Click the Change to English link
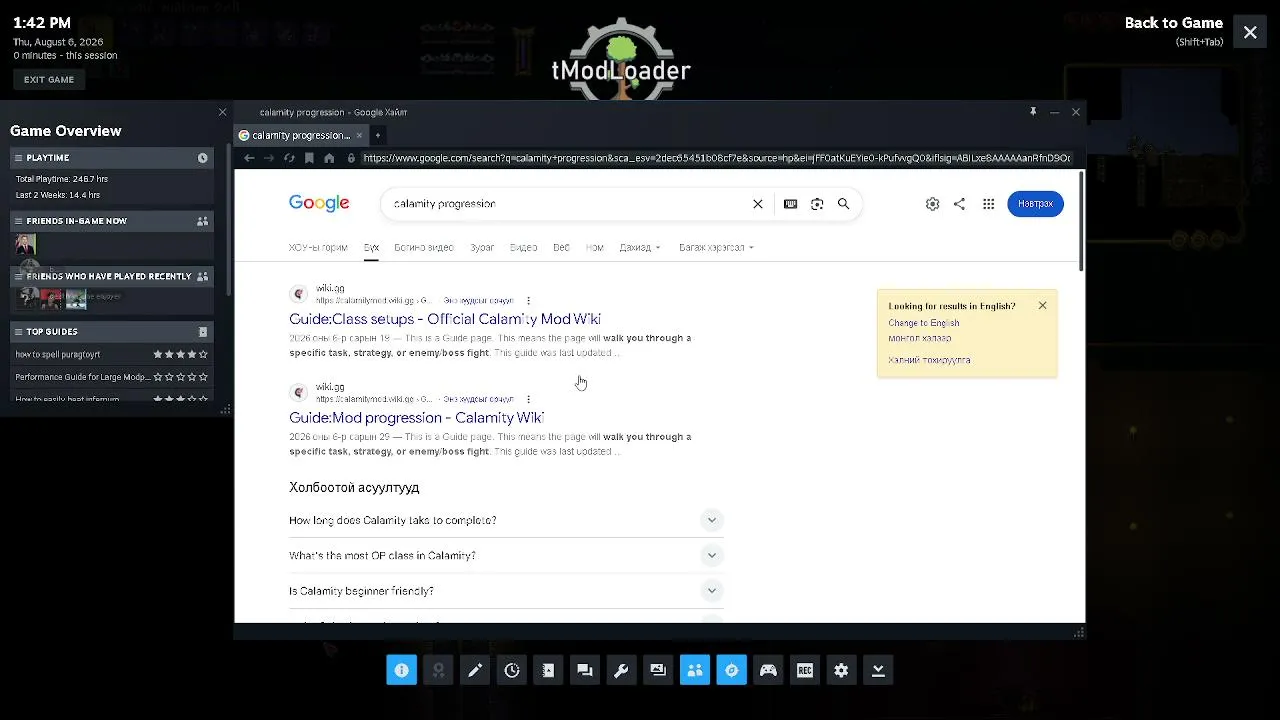Image resolution: width=1280 pixels, height=720 pixels. point(923,323)
